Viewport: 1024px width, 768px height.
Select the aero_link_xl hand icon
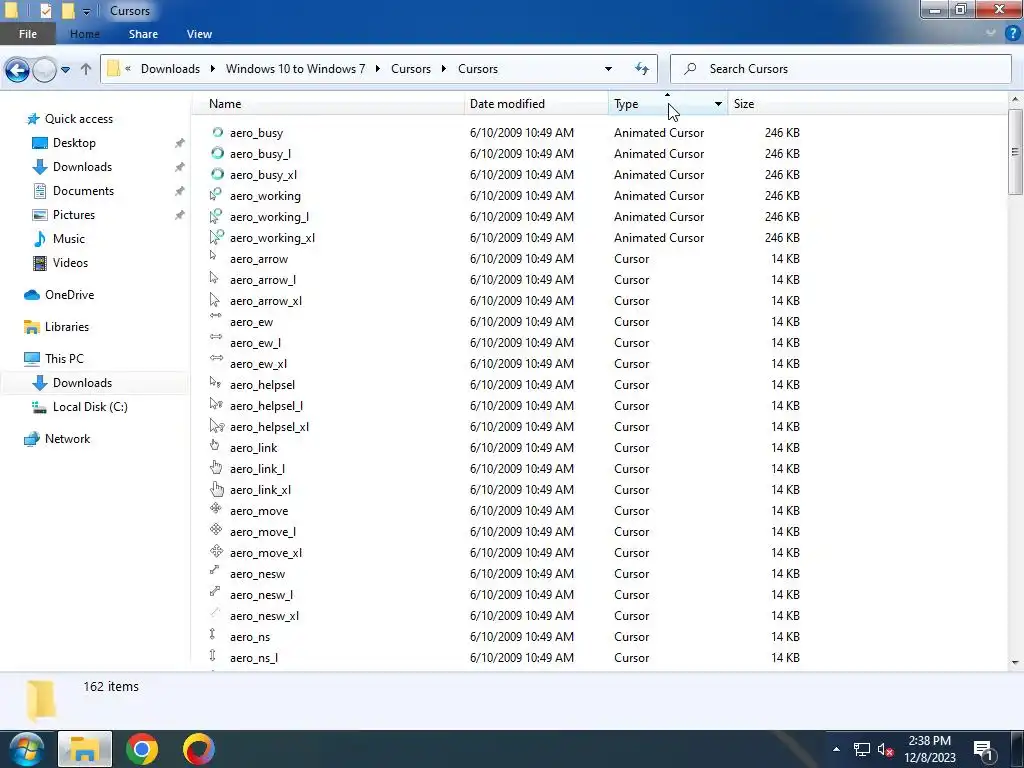[x=217, y=489]
